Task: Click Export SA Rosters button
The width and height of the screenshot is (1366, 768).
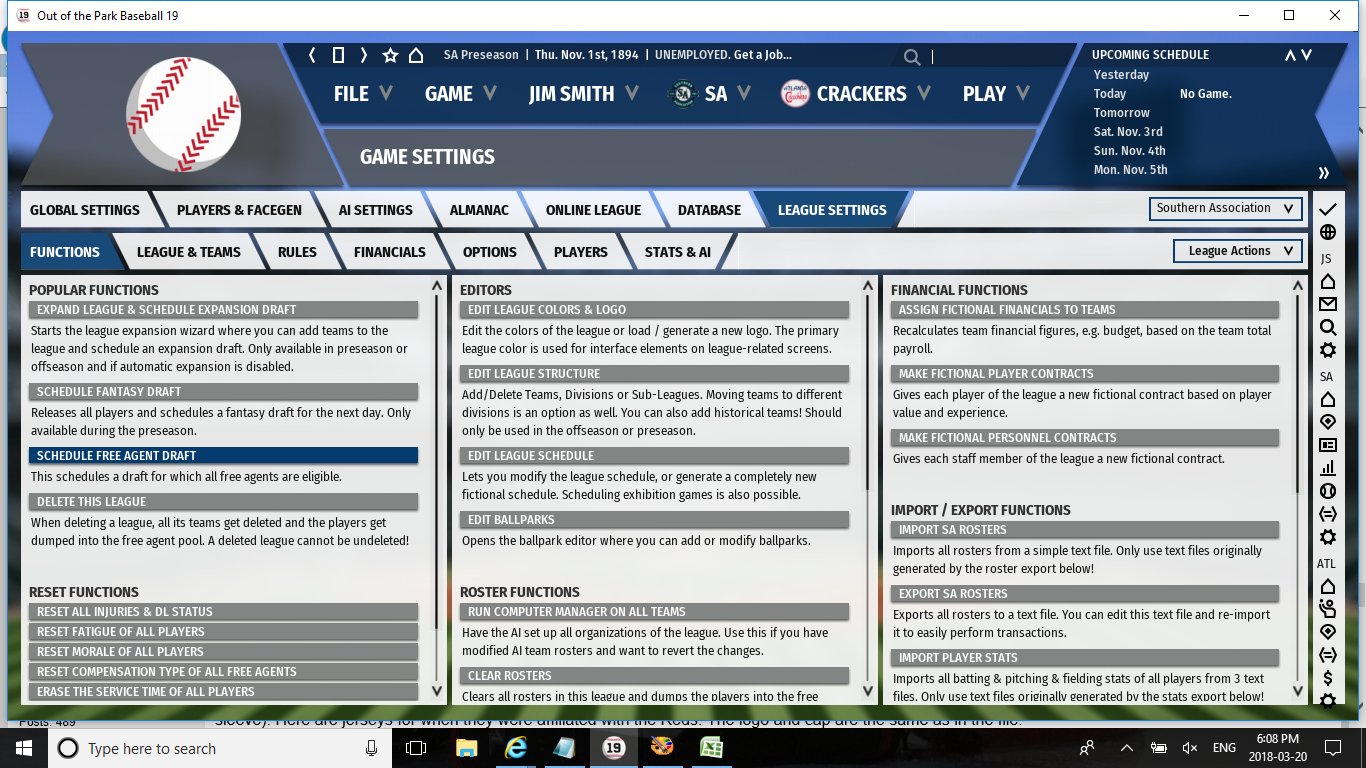Action: click(x=1085, y=594)
